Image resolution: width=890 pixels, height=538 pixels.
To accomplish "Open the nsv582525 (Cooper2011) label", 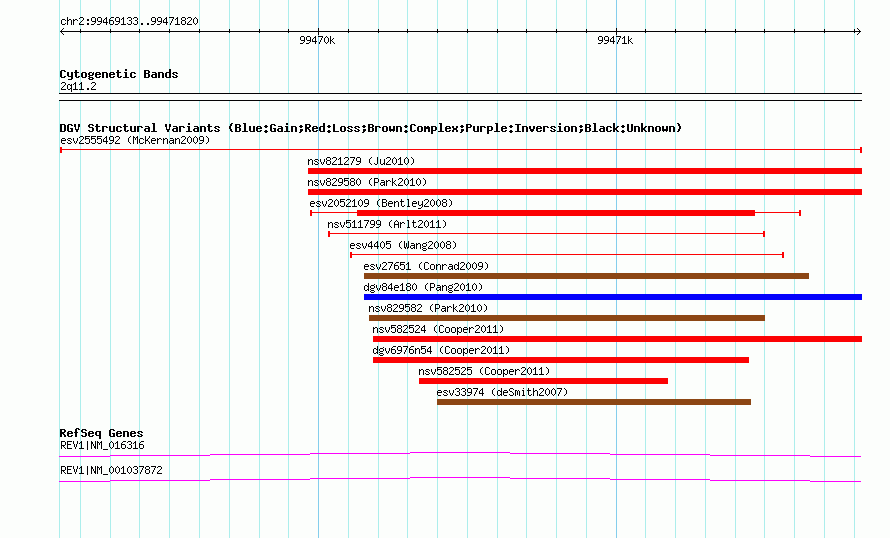I will (484, 371).
